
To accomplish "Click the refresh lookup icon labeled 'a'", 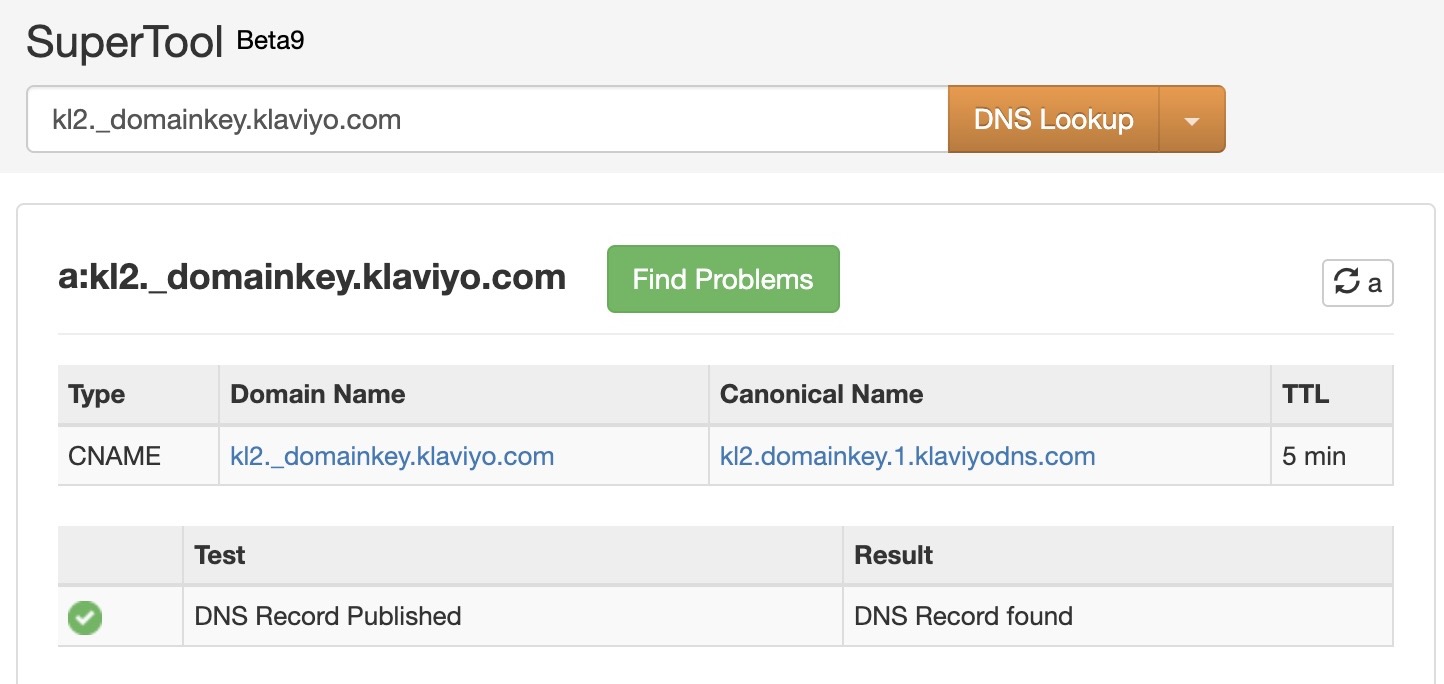I will pyautogui.click(x=1357, y=283).
